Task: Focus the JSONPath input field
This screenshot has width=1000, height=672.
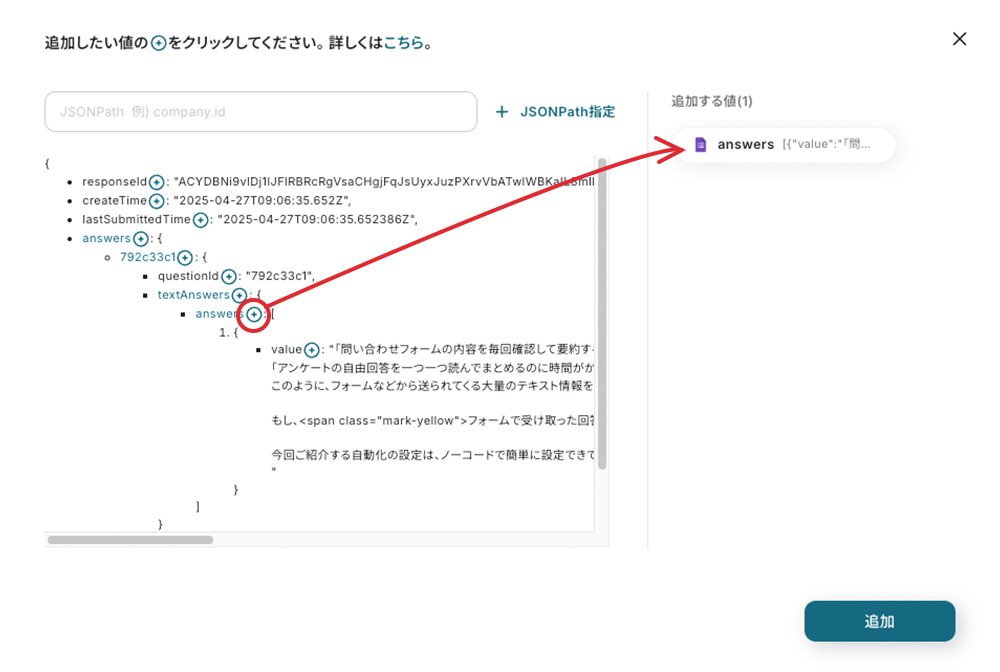Action: tap(261, 112)
